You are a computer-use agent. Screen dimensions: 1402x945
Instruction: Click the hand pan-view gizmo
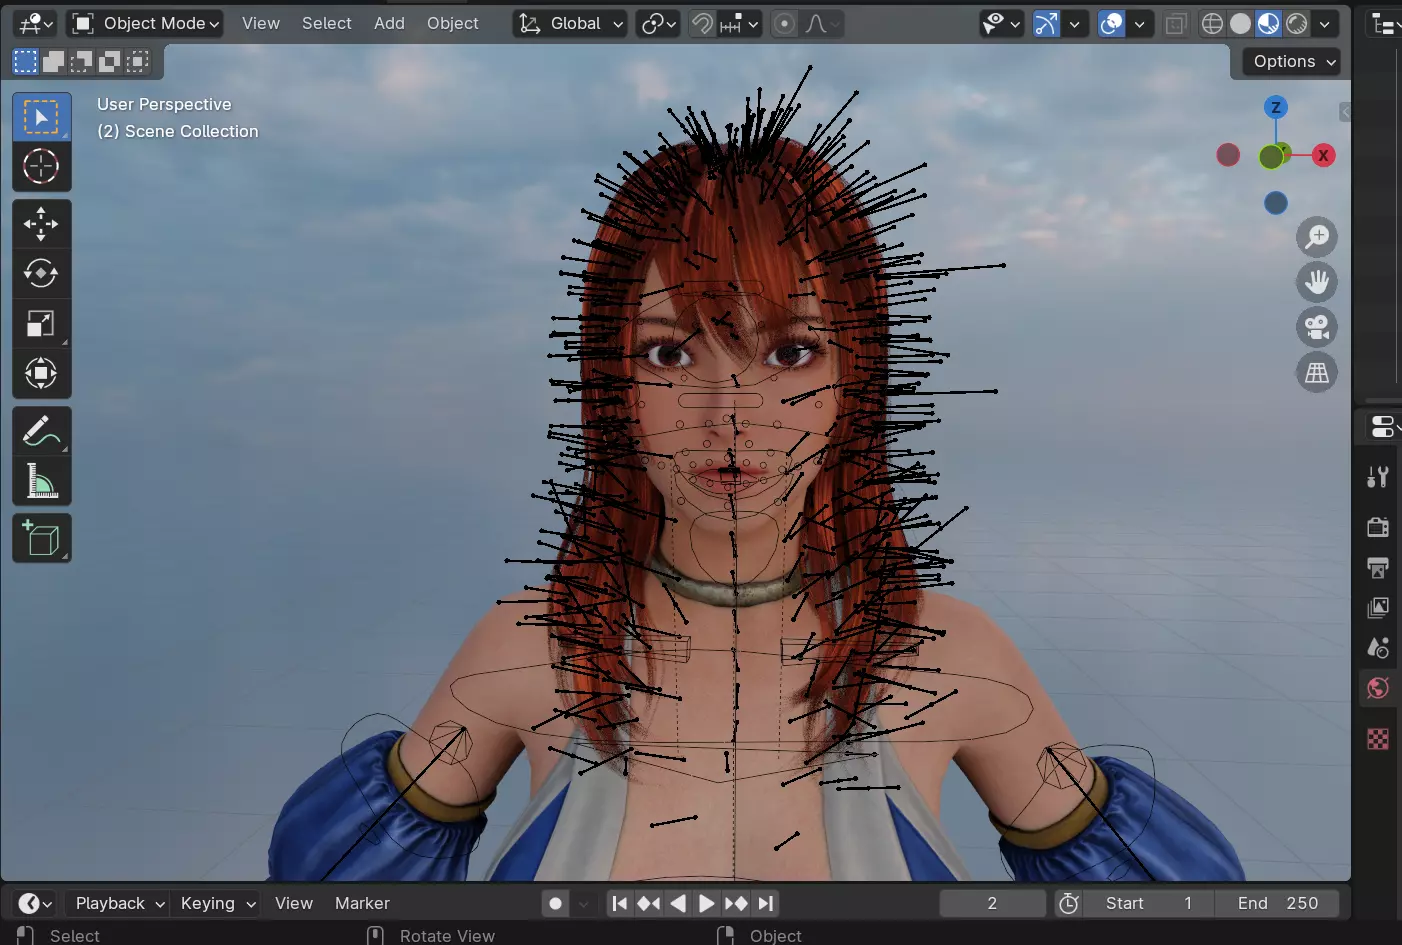click(1317, 282)
